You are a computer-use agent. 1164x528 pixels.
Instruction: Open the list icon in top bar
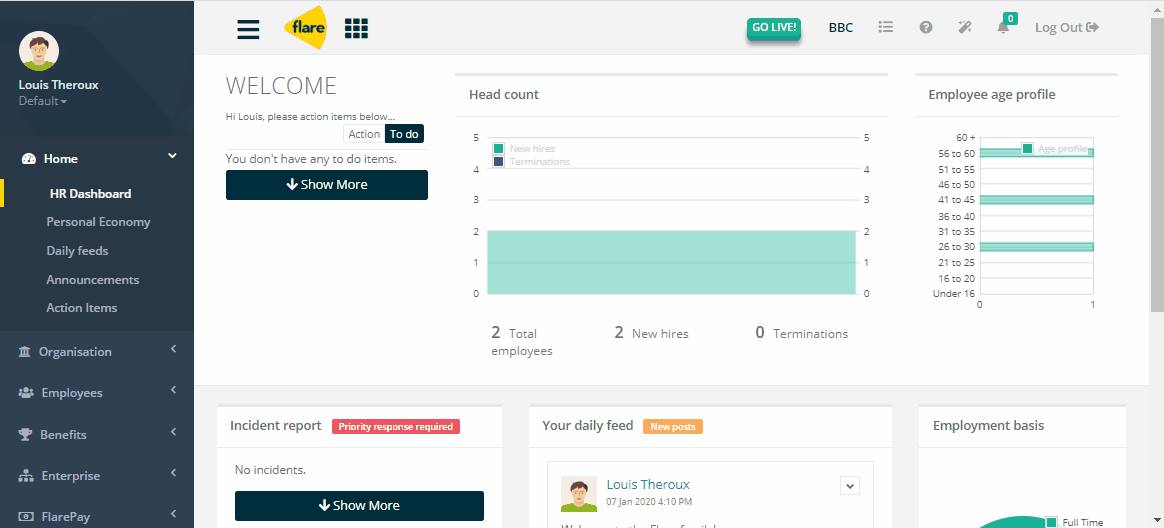coord(886,27)
